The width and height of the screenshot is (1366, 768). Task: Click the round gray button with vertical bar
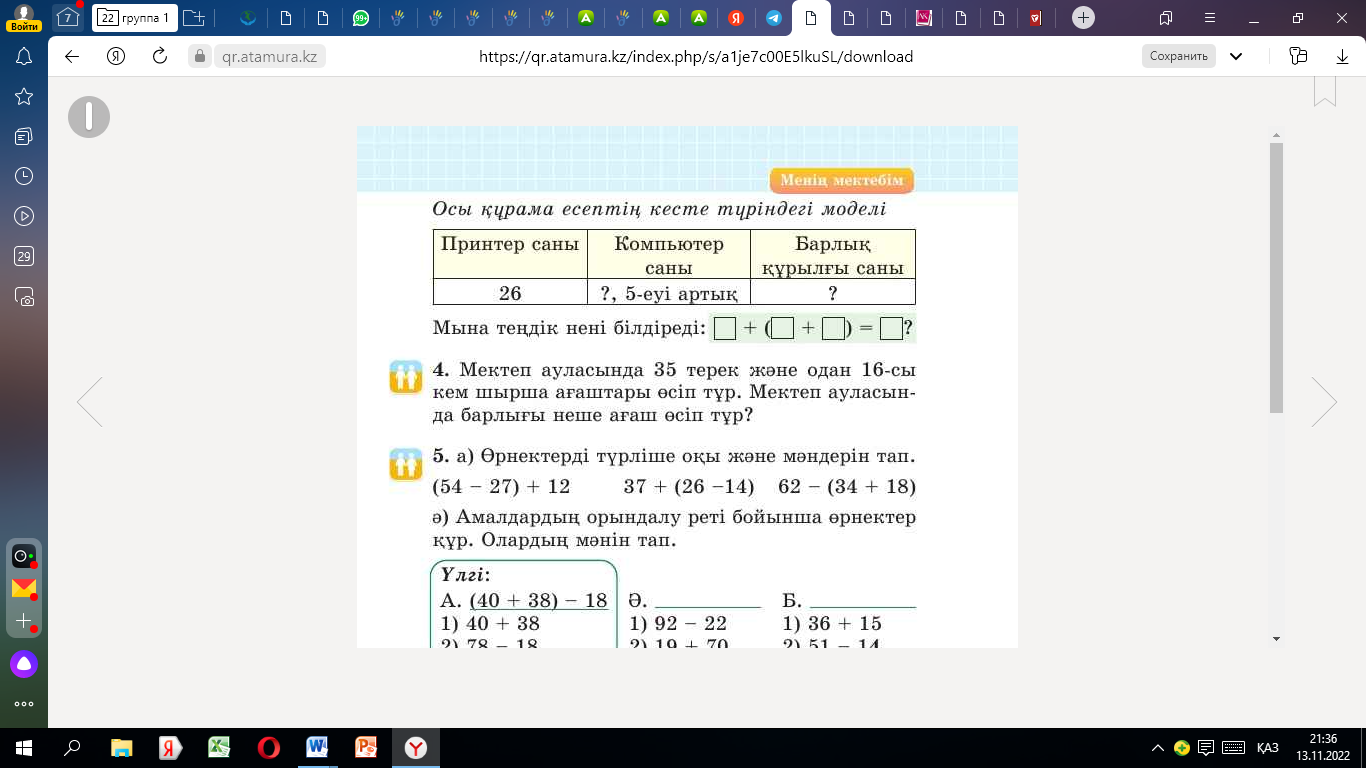[x=89, y=117]
